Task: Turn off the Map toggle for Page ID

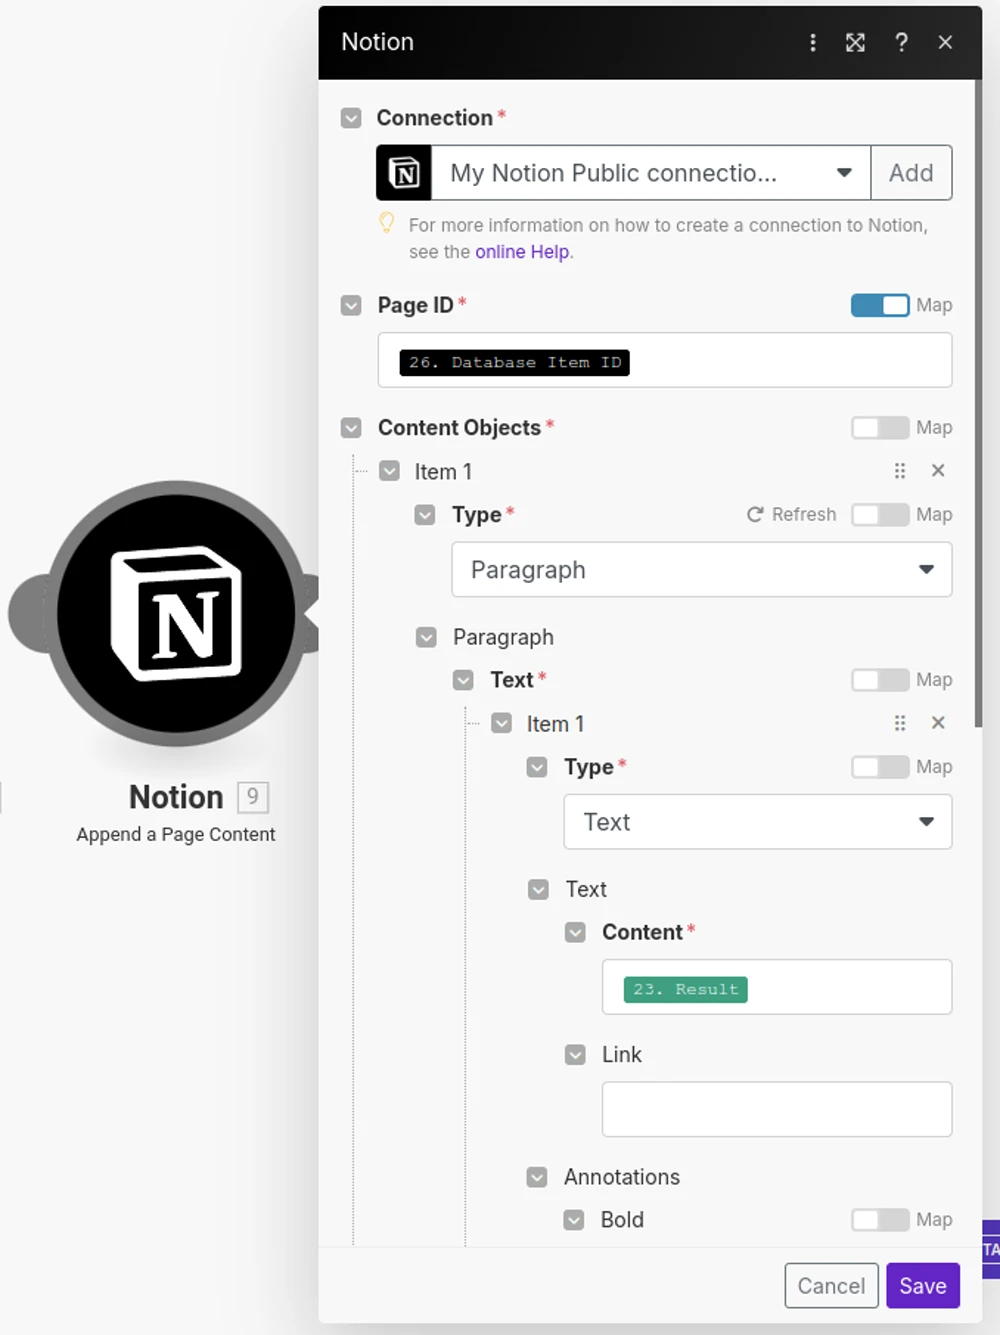Action: tap(880, 305)
